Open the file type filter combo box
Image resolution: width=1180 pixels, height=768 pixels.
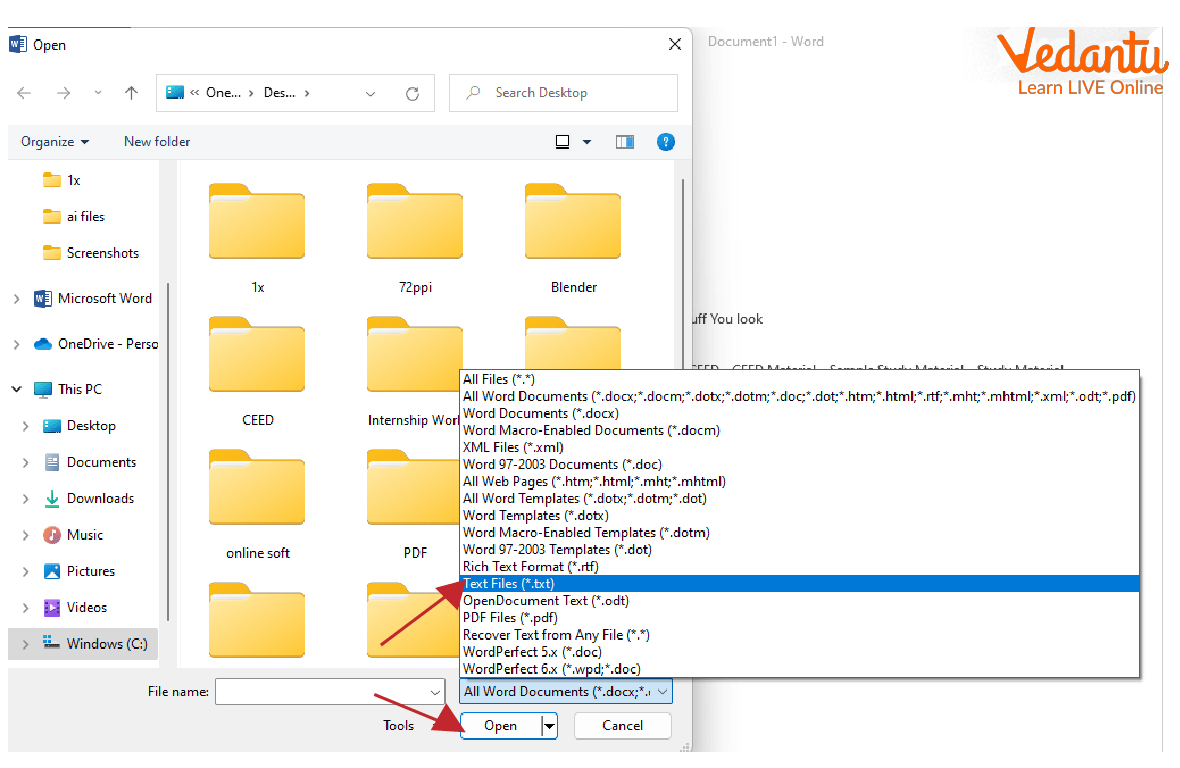(x=566, y=691)
